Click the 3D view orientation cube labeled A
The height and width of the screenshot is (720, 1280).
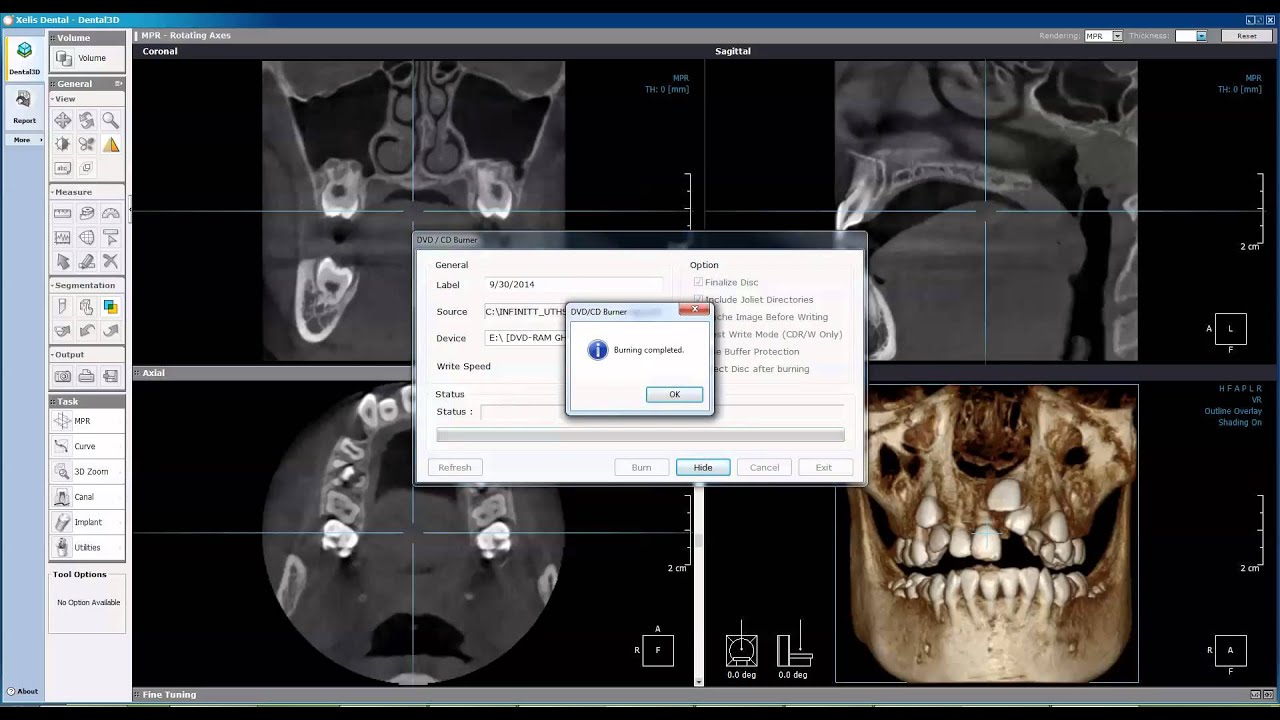(x=1230, y=650)
